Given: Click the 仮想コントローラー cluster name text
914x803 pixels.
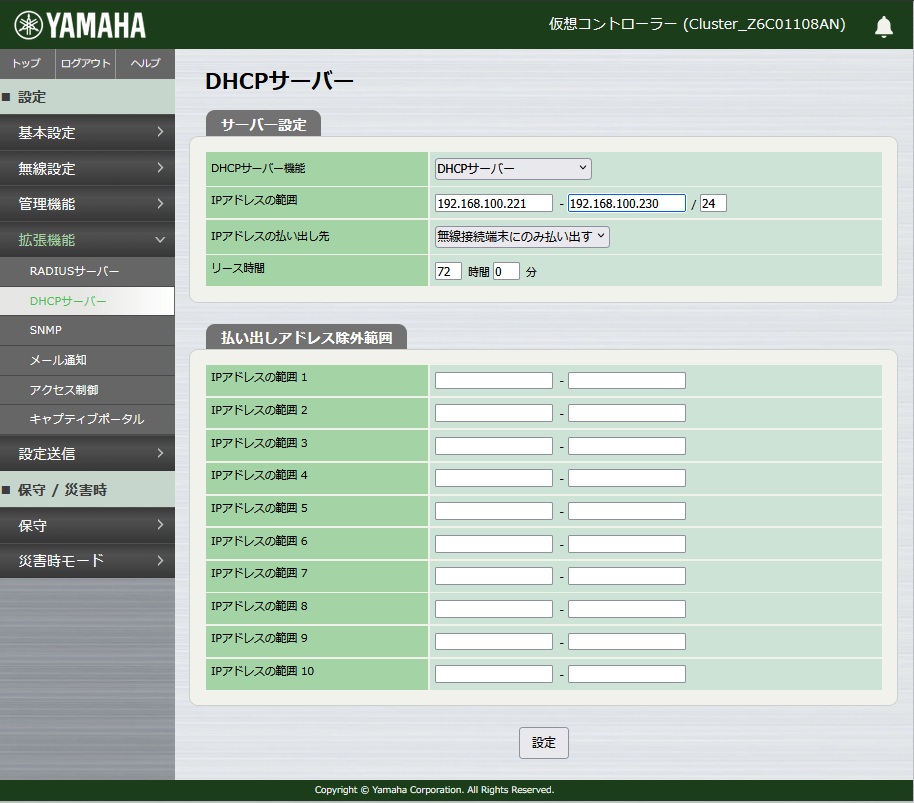Looking at the screenshot, I should (697, 24).
